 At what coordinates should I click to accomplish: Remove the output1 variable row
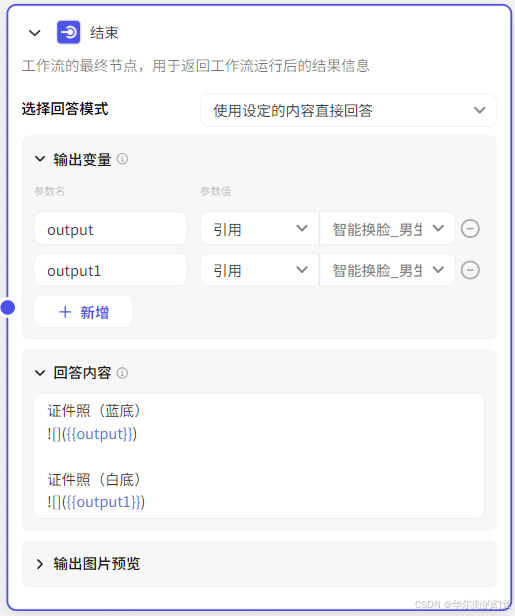point(470,270)
